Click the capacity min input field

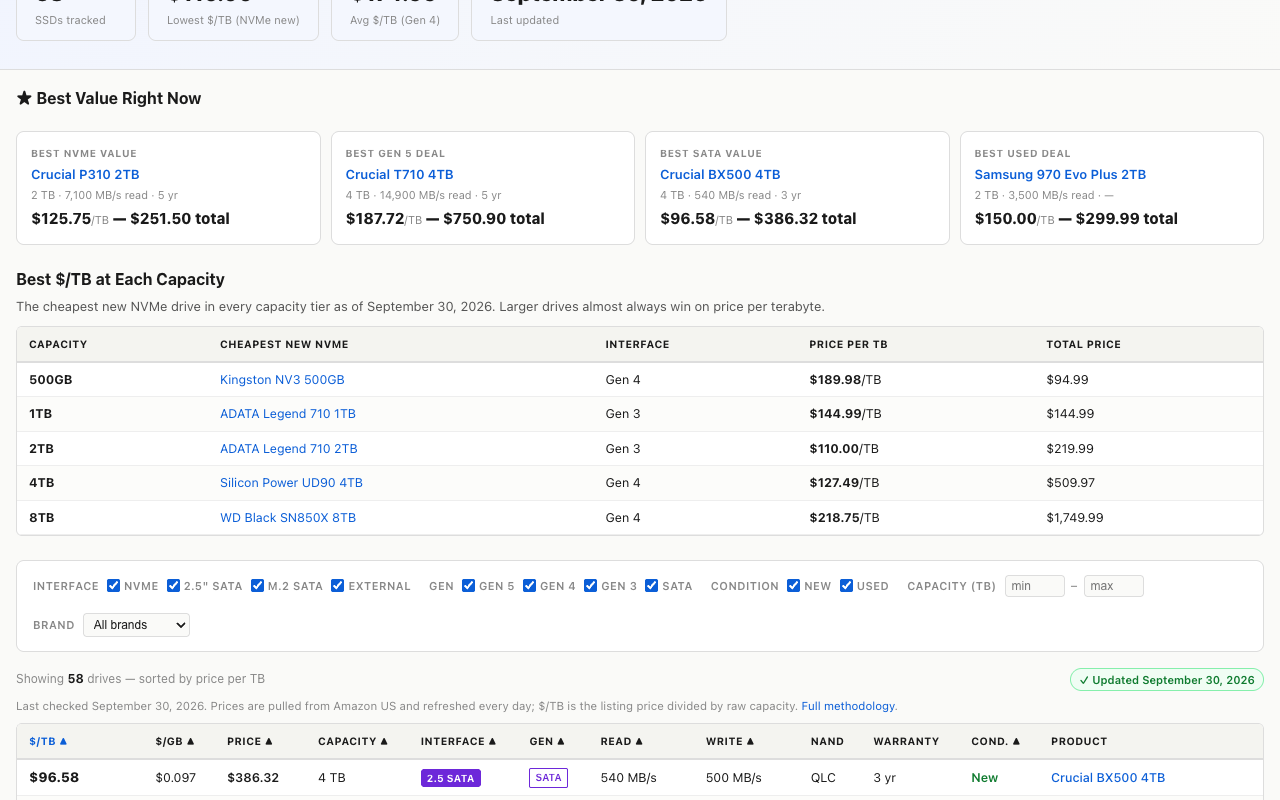pyautogui.click(x=1035, y=586)
